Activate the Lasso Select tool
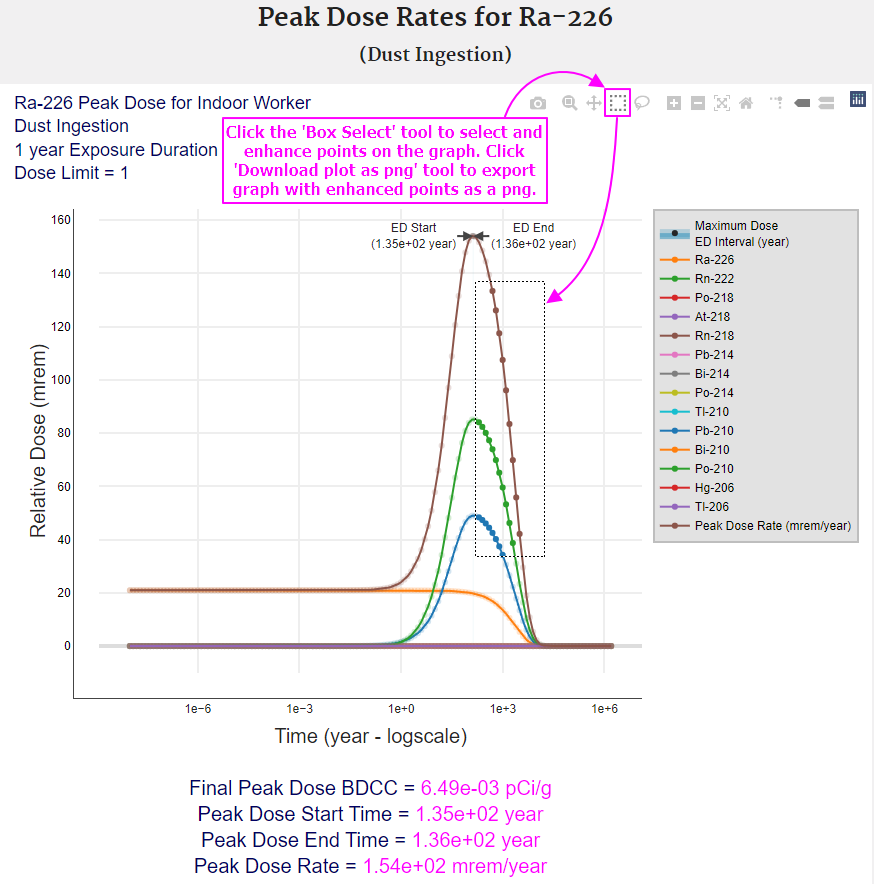This screenshot has height=884, width=874. [642, 103]
